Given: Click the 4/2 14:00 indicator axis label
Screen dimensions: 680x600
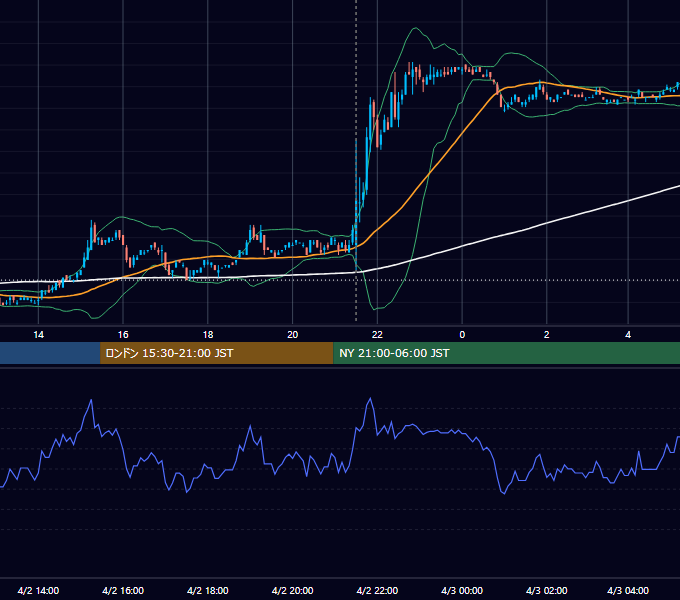Looking at the screenshot, I should pyautogui.click(x=38, y=590).
